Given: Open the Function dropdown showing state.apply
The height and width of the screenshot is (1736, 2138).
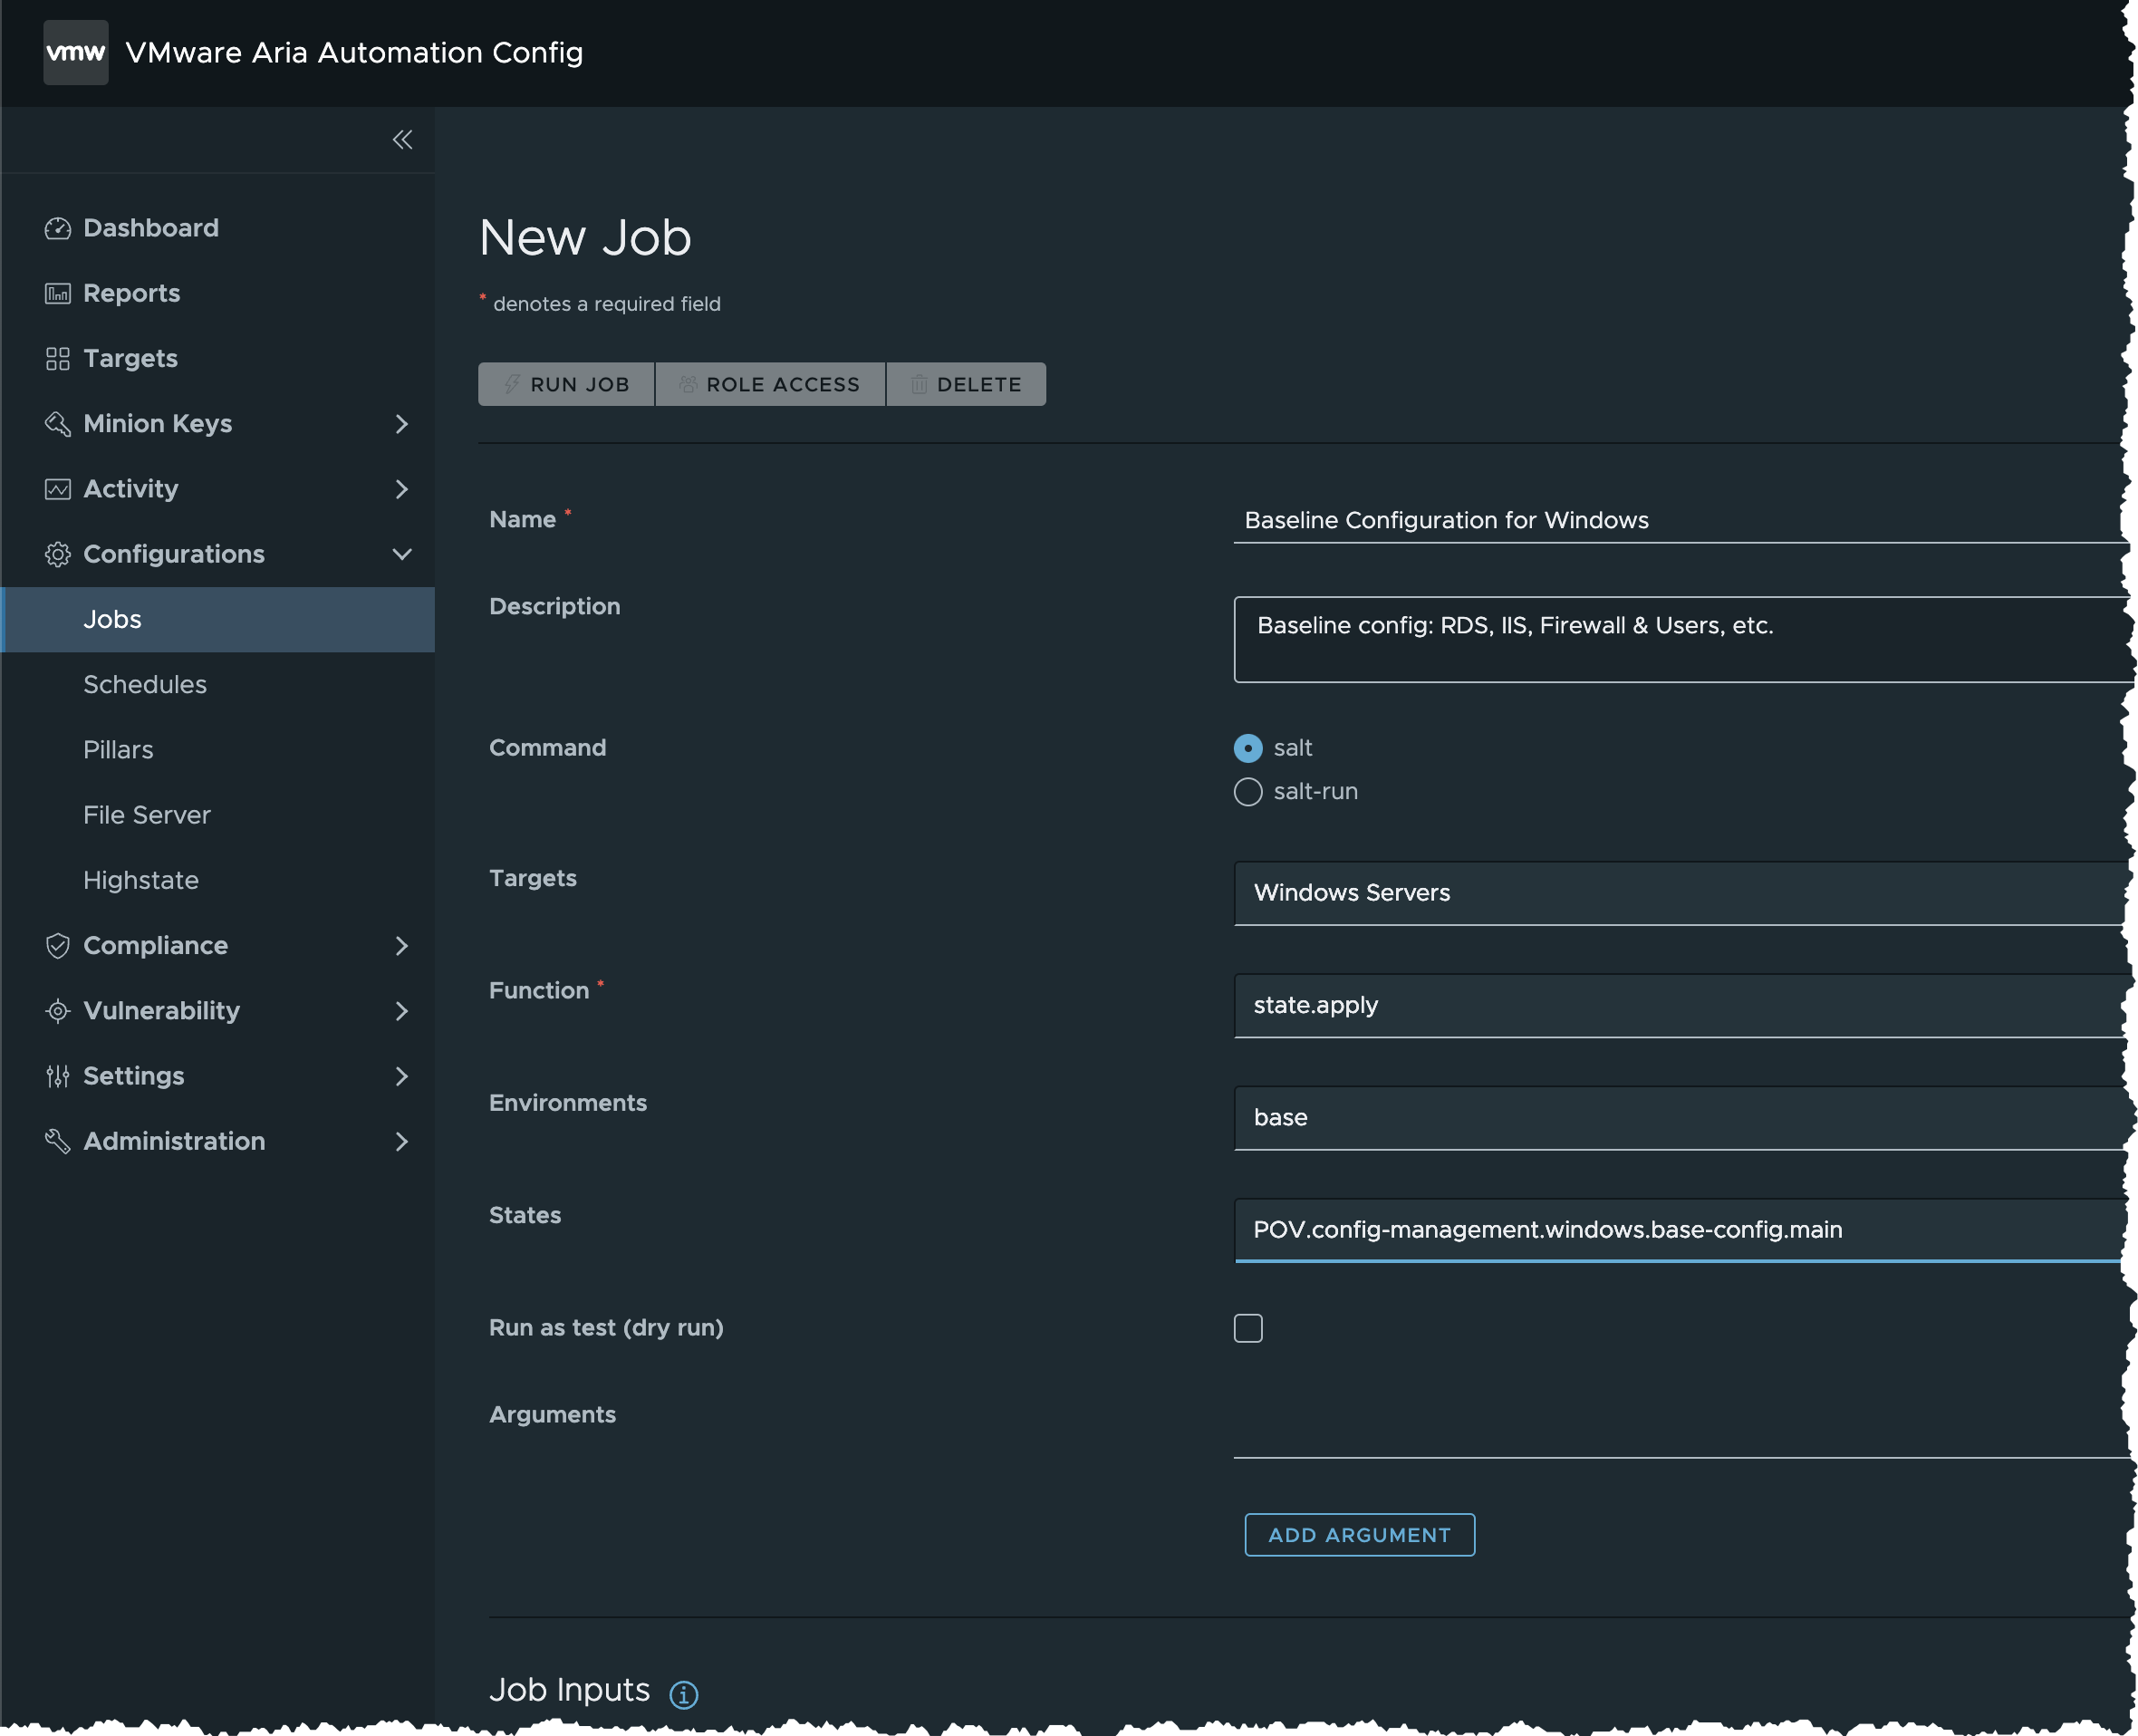Looking at the screenshot, I should [x=1680, y=1005].
